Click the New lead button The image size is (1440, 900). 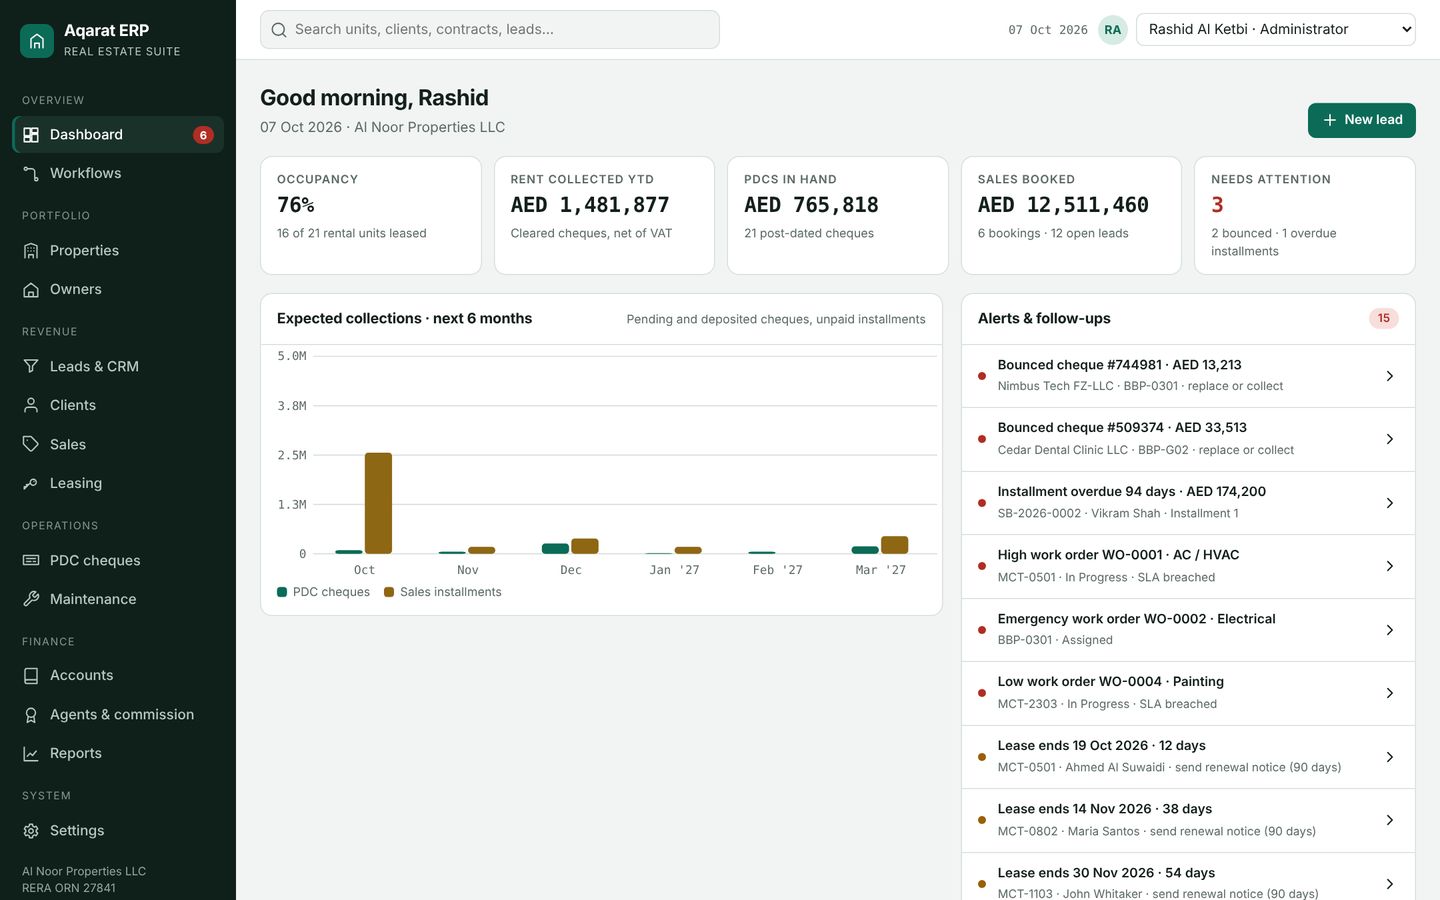coord(1362,120)
